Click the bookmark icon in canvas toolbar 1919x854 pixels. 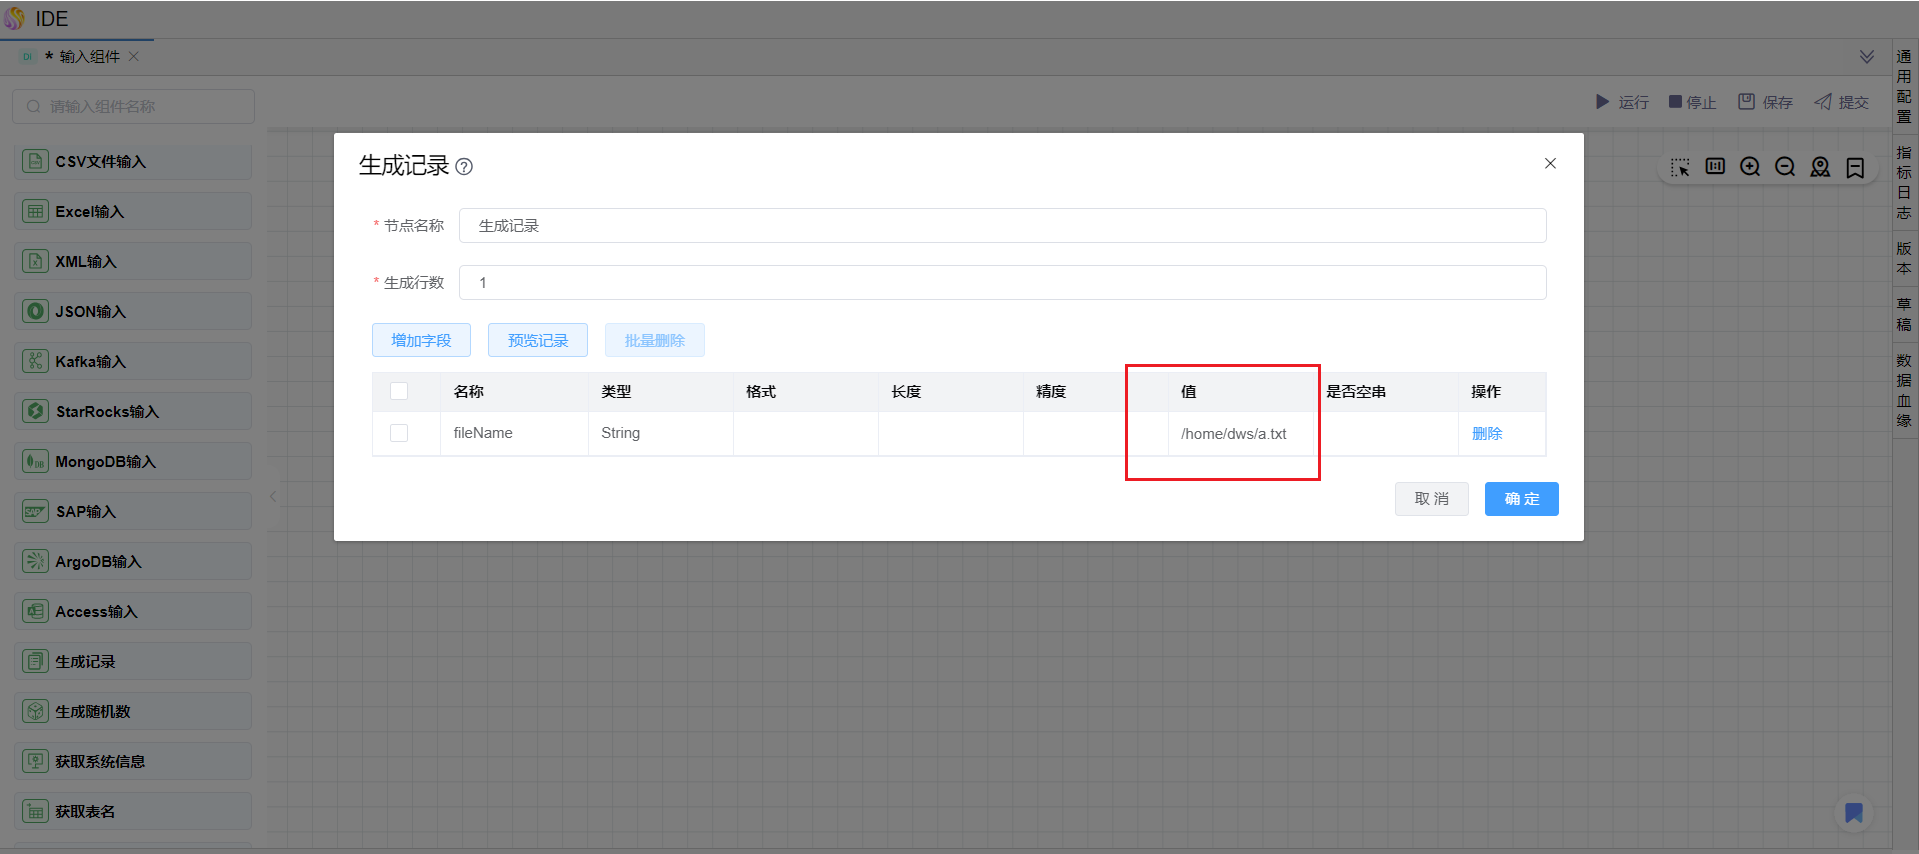[x=1855, y=167]
